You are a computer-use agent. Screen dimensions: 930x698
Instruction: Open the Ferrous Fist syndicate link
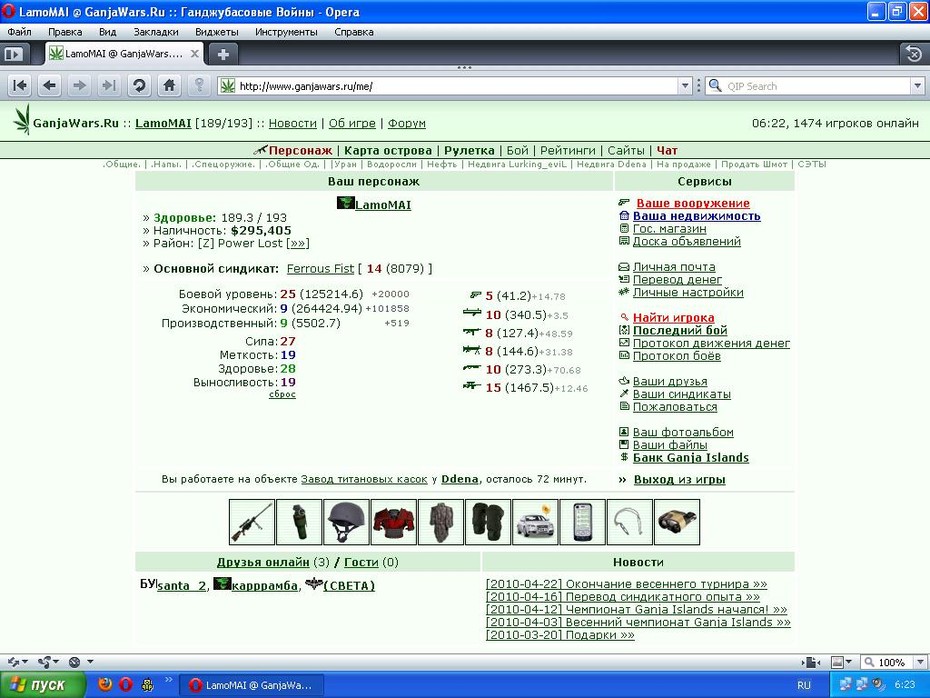[320, 269]
